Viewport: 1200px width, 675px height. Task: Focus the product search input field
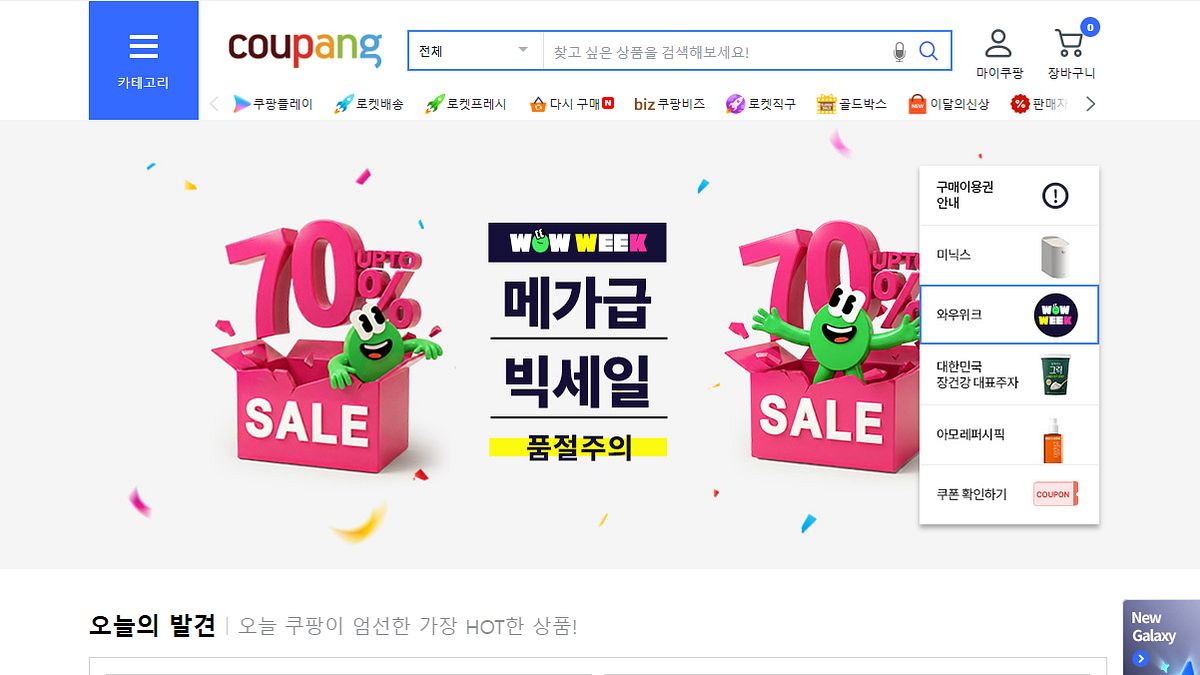pos(715,51)
